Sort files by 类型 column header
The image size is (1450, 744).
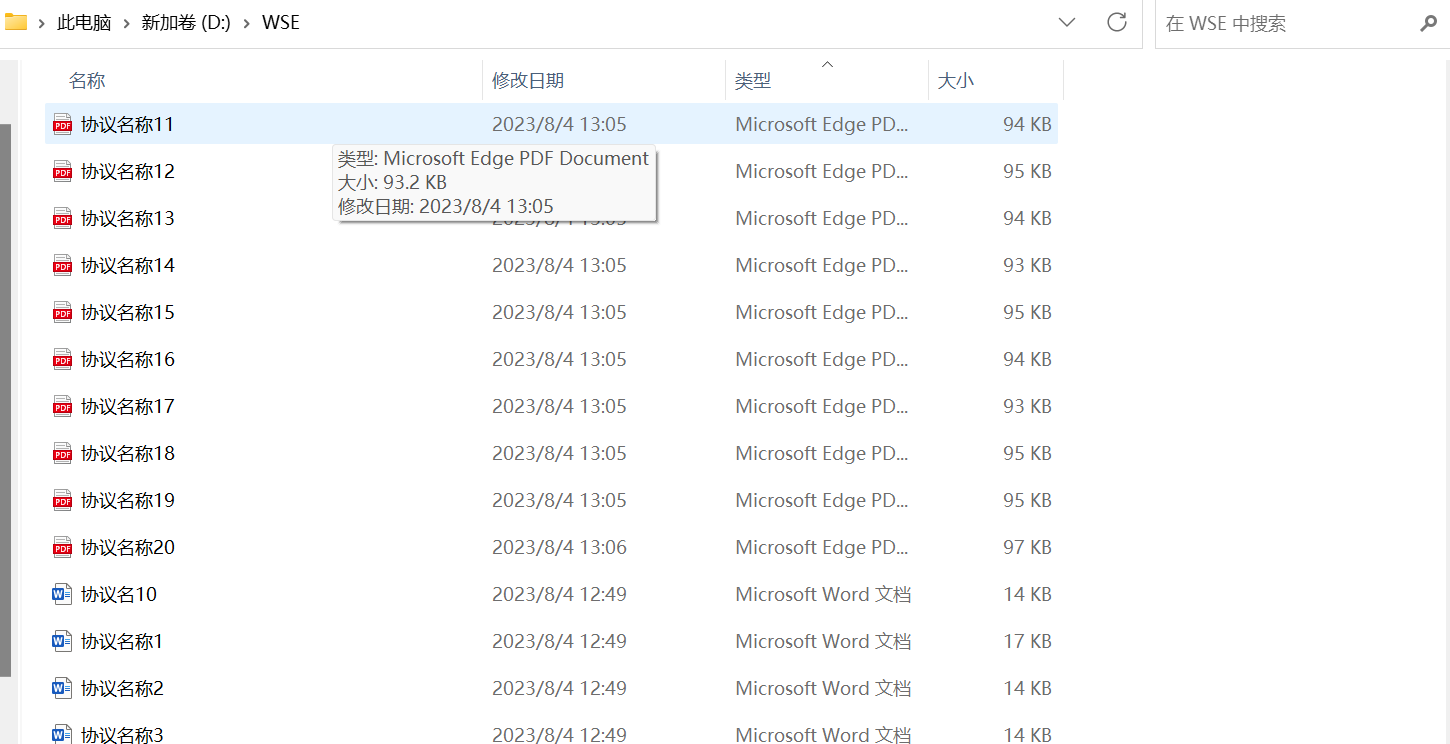[827, 81]
